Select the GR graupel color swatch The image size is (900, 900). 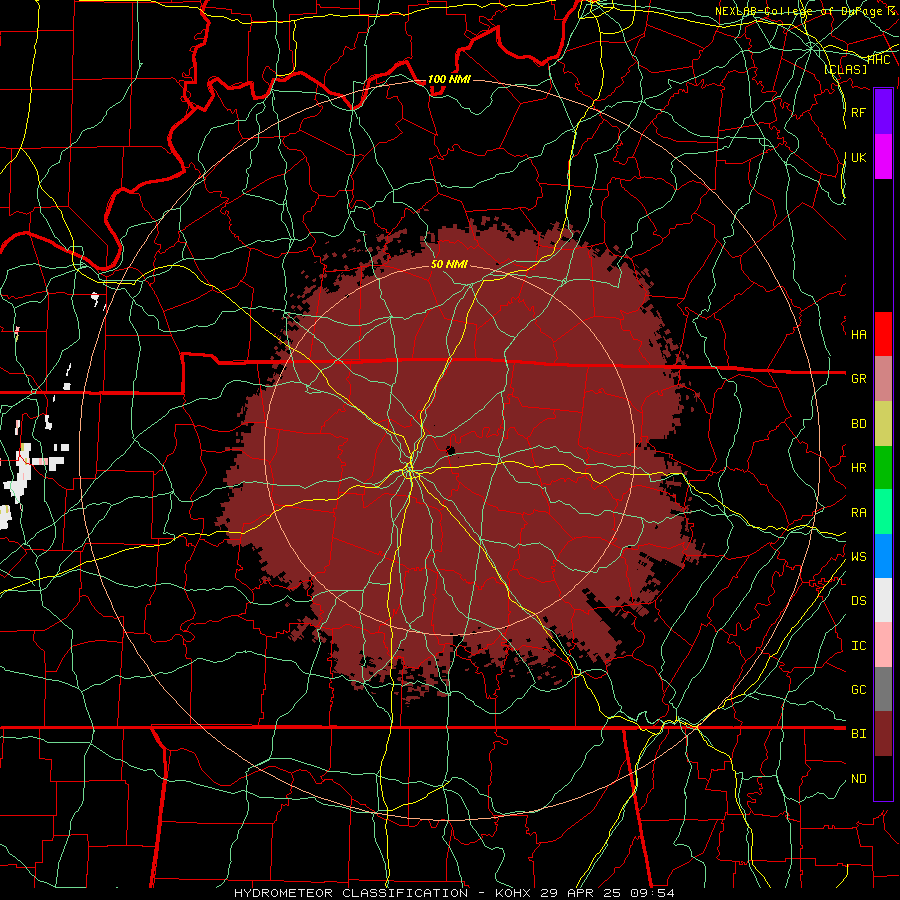click(x=883, y=379)
